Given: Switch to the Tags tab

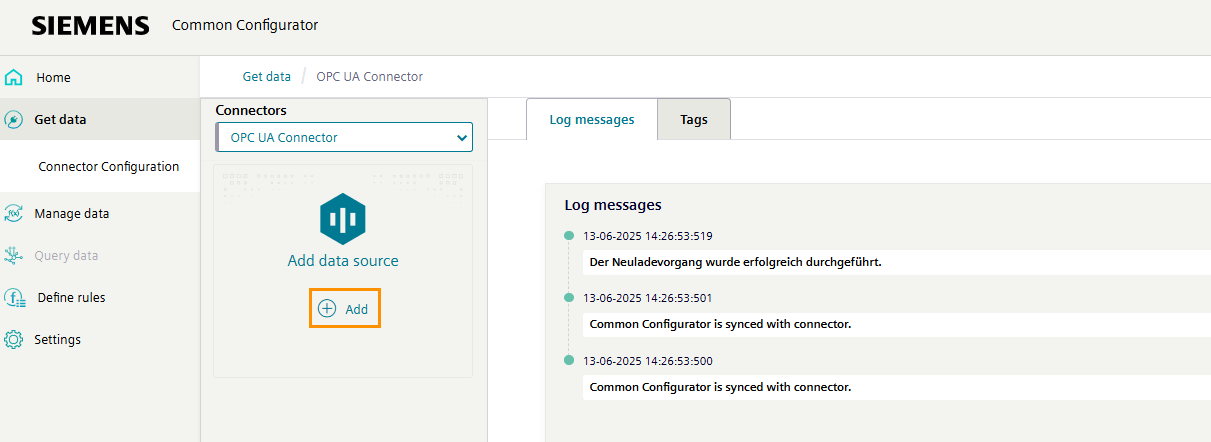Looking at the screenshot, I should [694, 119].
